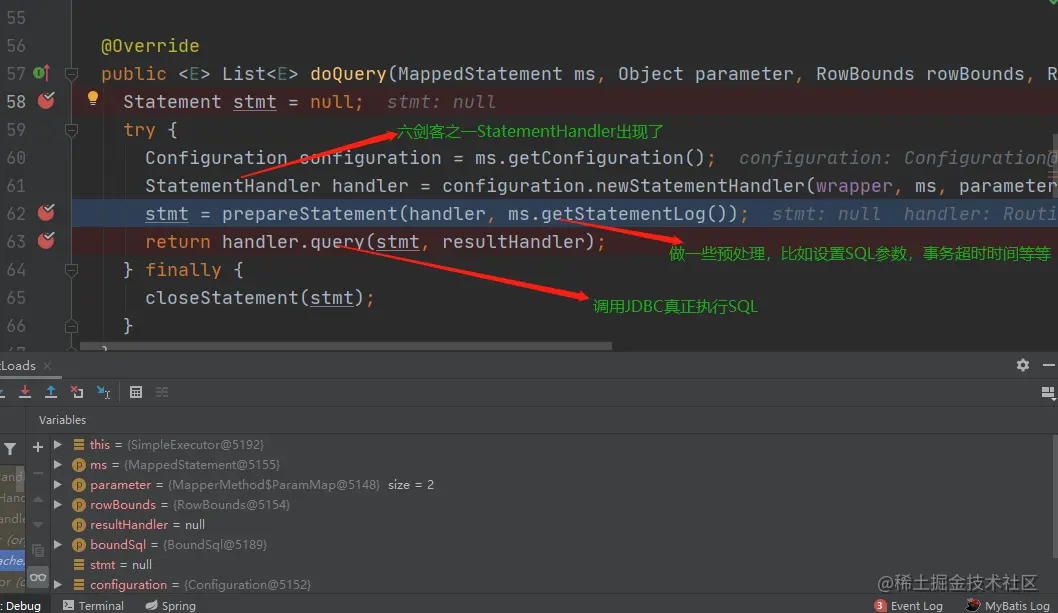Expand the 'rowBounds' variable node
1058x613 pixels.
tap(58, 504)
